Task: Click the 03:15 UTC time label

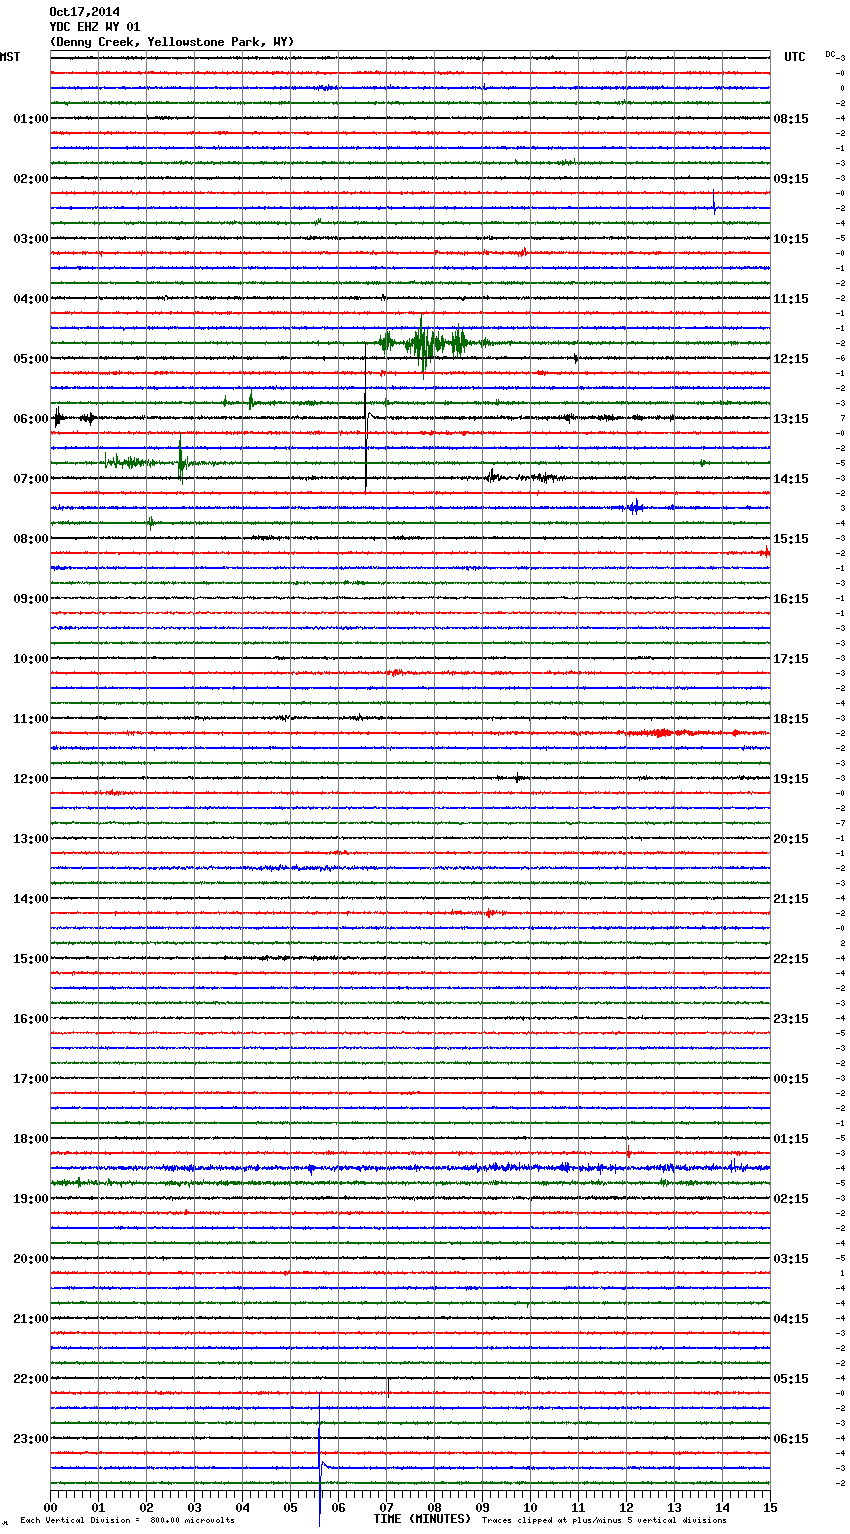Action: tap(791, 1259)
